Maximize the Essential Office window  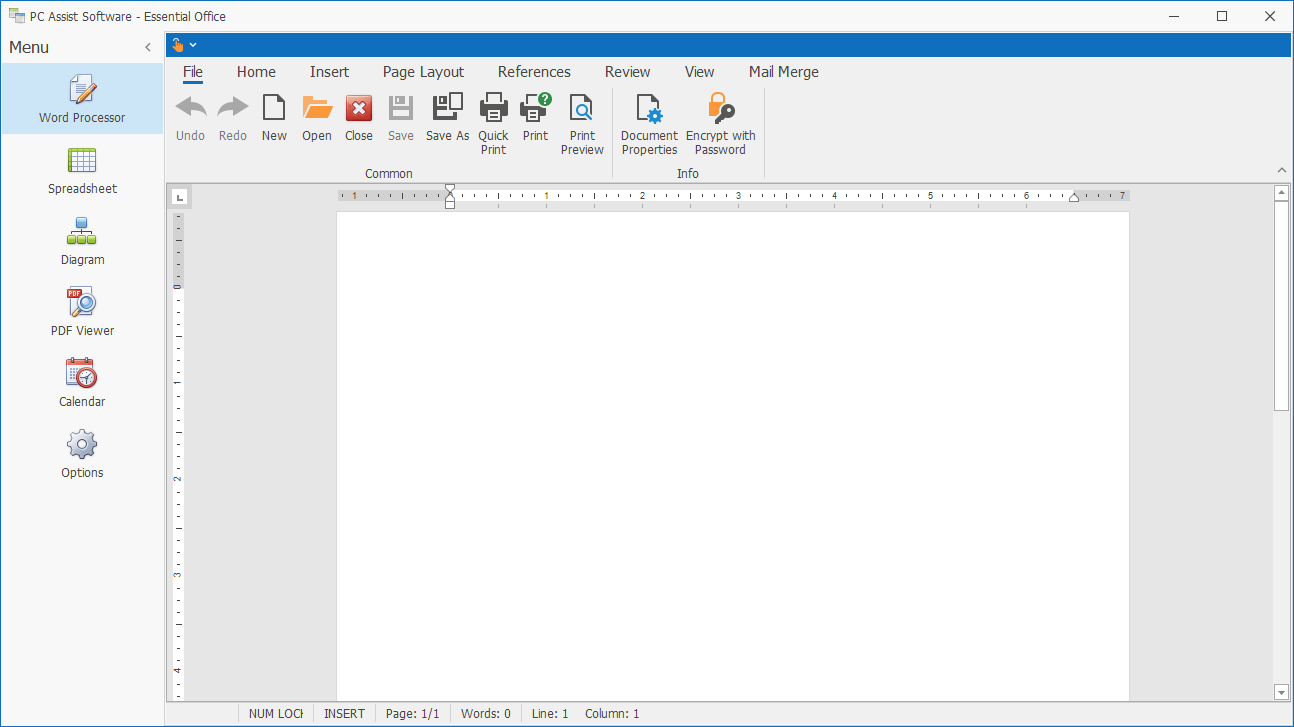point(1222,16)
